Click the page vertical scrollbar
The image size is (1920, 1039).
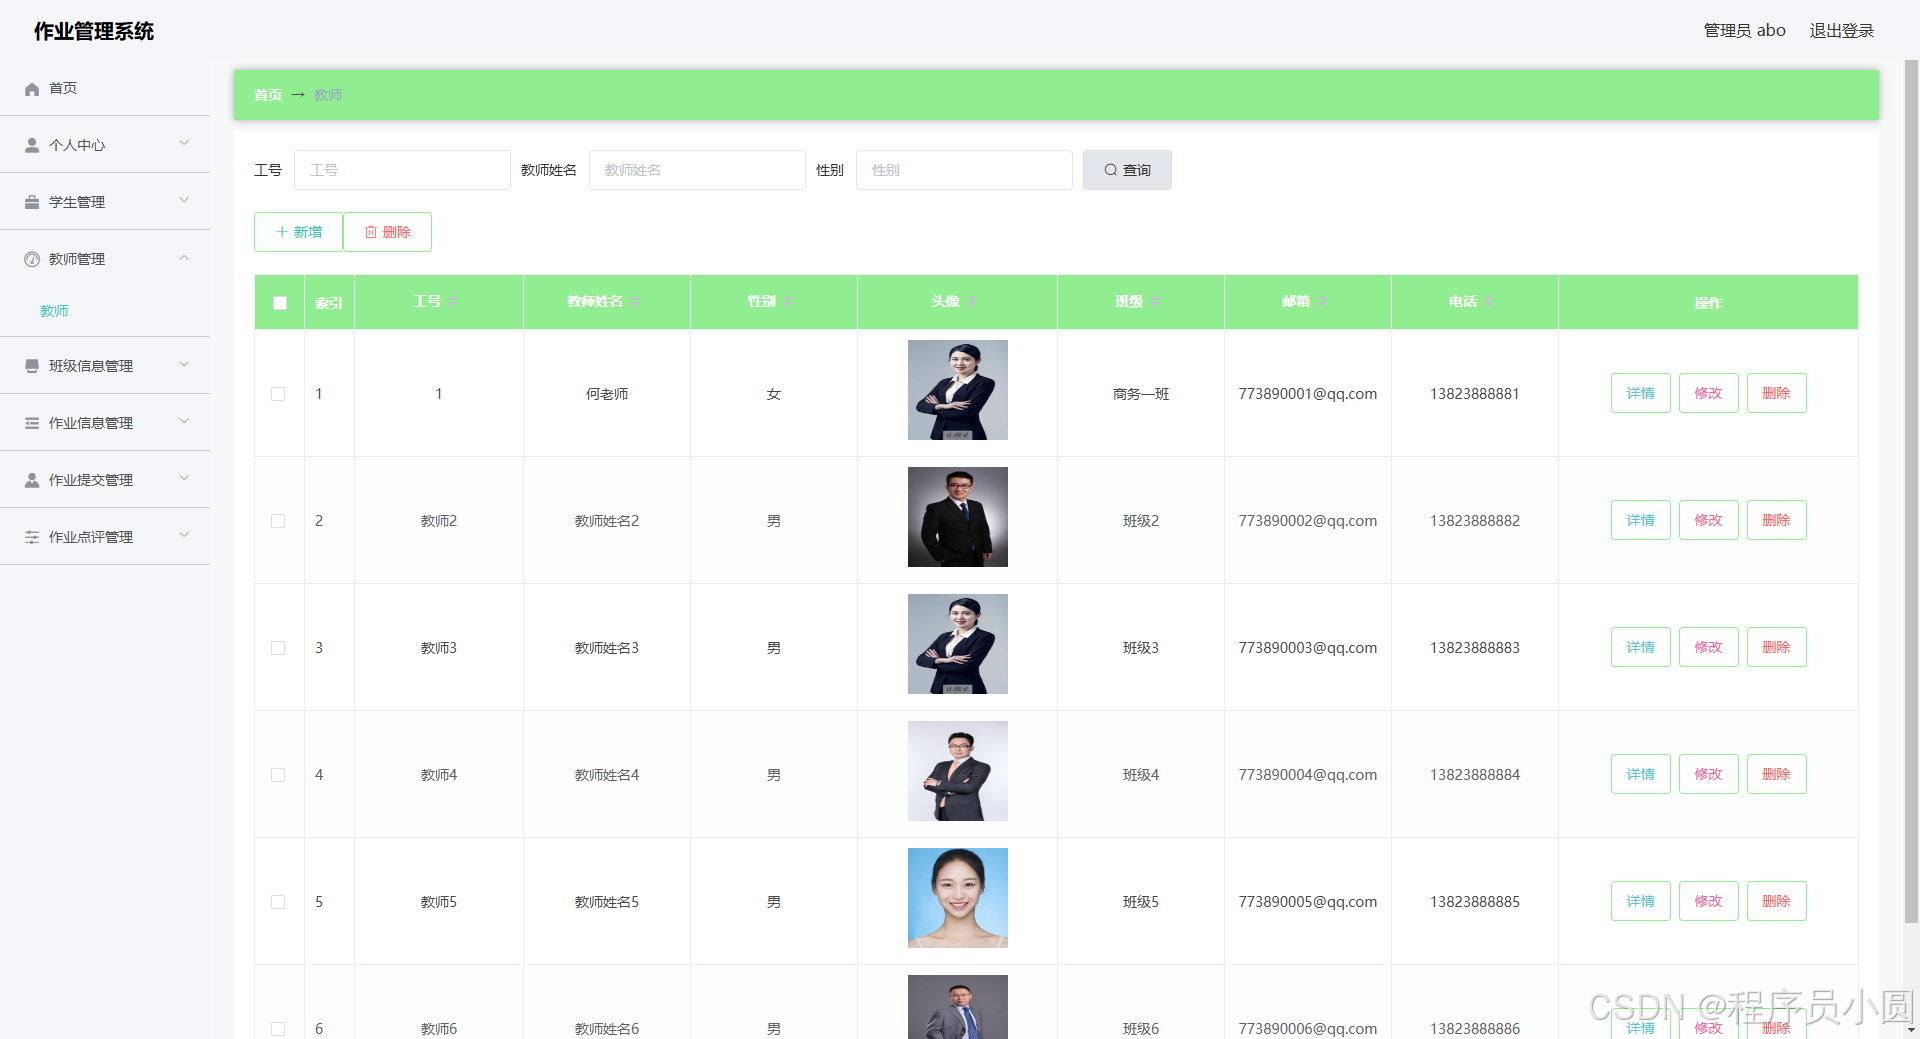click(x=1911, y=490)
